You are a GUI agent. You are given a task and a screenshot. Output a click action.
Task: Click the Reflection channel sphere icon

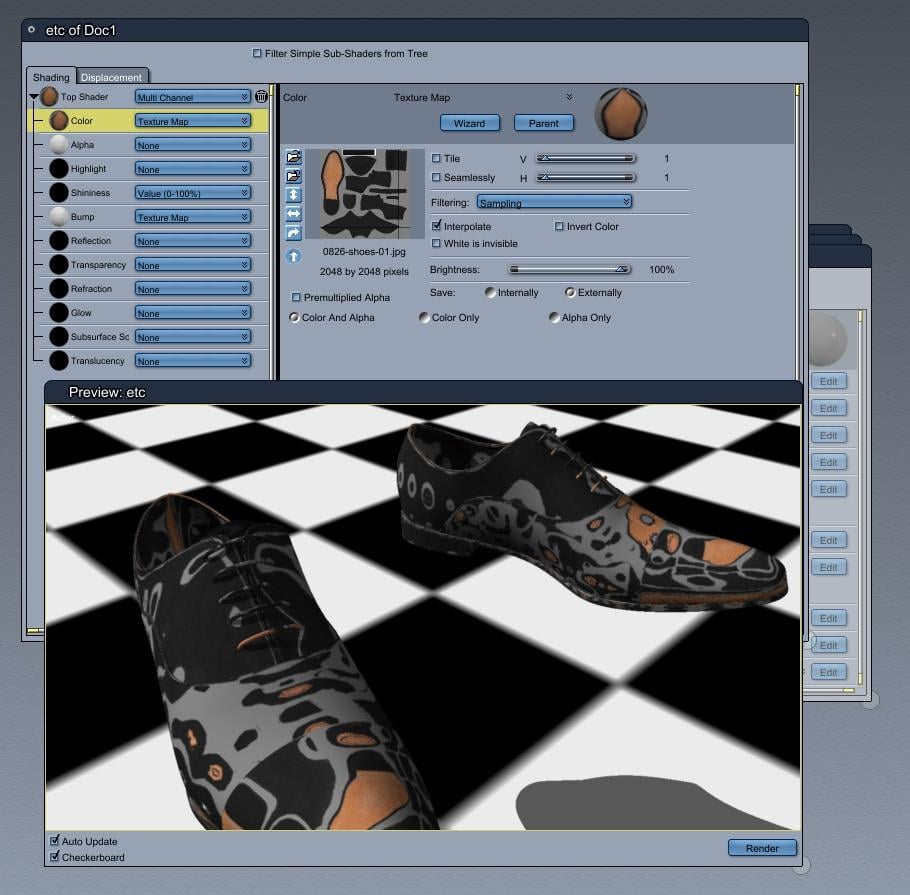(x=59, y=240)
